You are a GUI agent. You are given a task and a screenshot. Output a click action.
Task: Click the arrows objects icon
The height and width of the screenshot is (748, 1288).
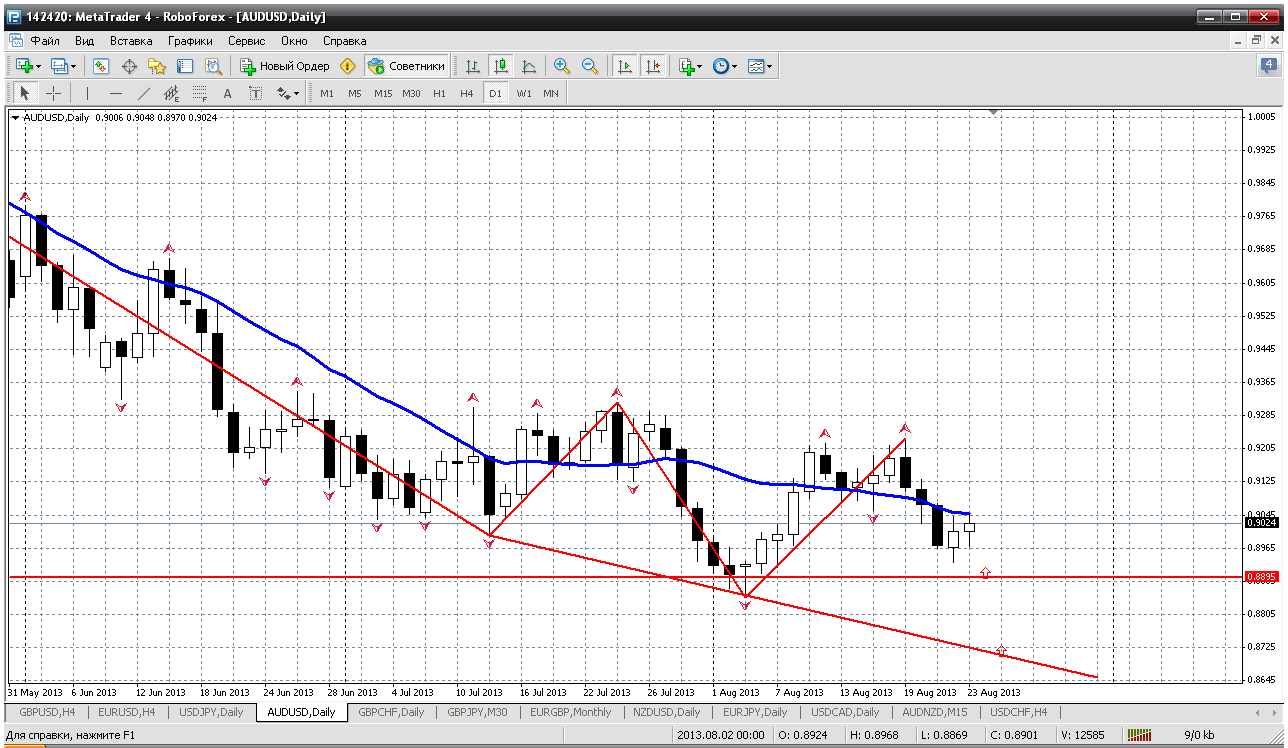click(284, 93)
